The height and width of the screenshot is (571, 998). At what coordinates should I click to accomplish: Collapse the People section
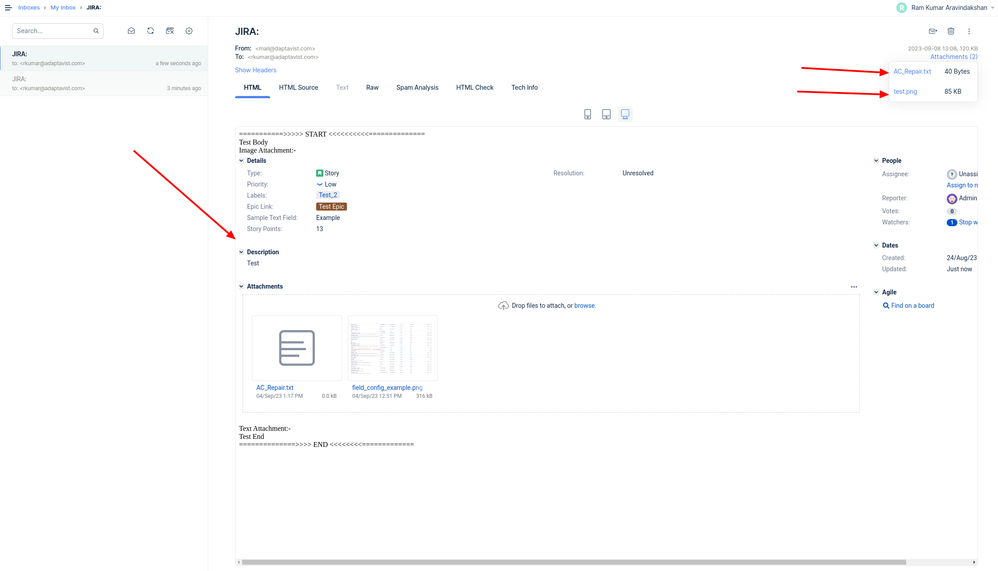[876, 161]
